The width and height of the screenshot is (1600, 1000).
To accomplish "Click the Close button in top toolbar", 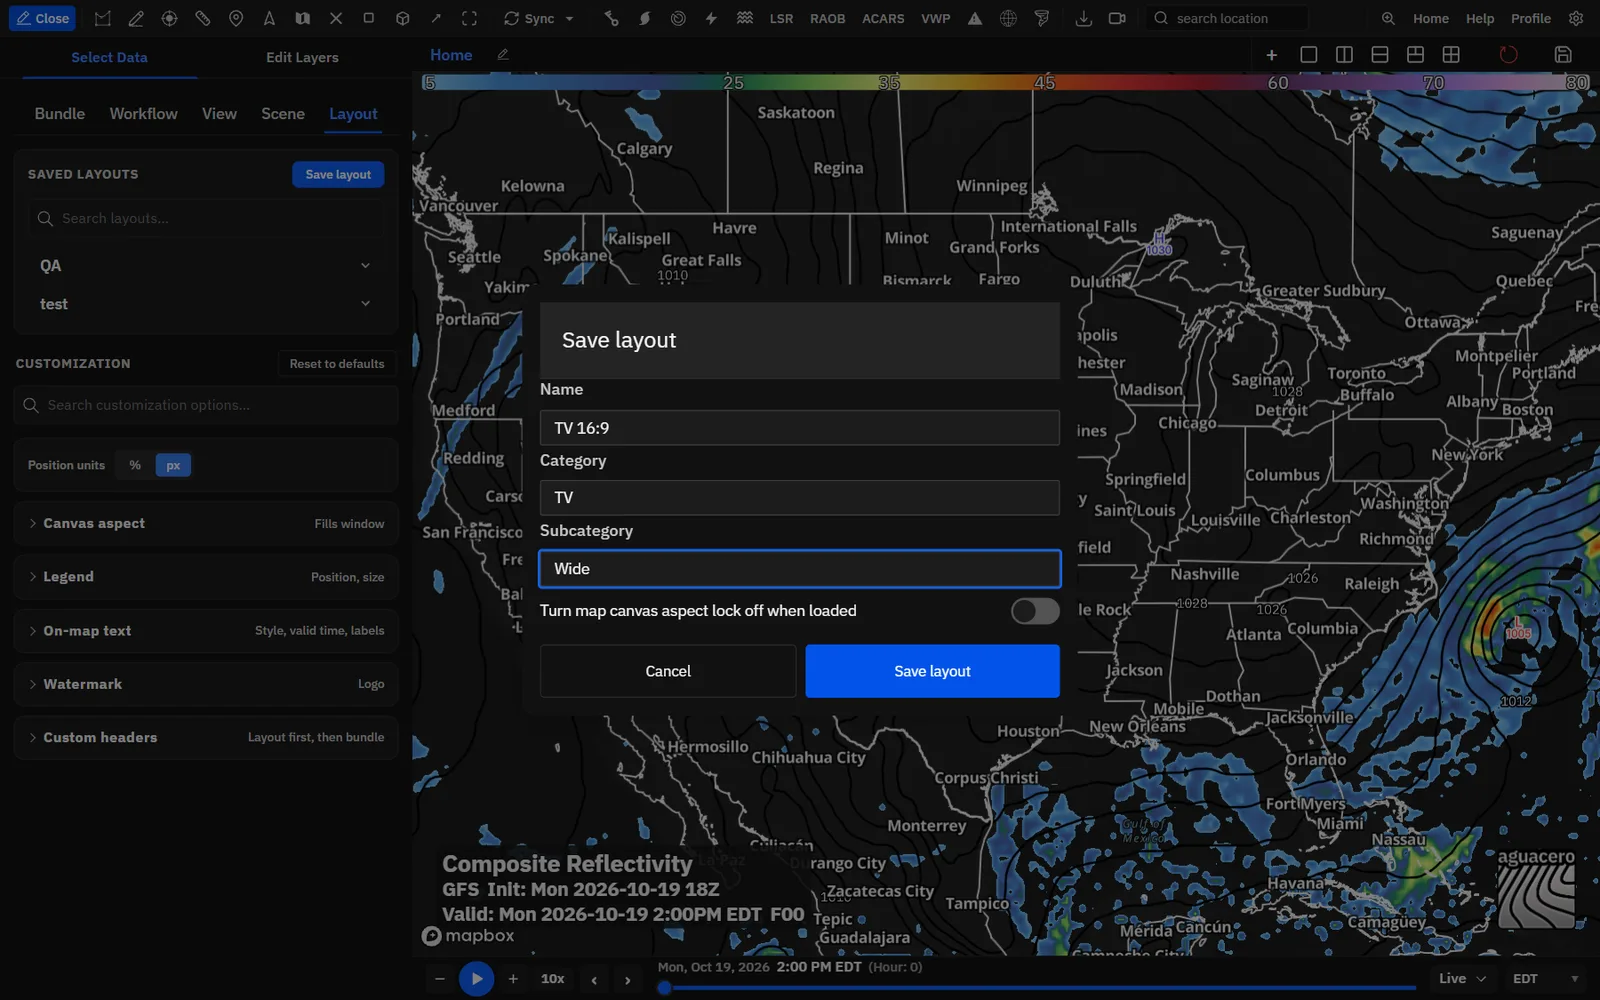I will coord(42,18).
